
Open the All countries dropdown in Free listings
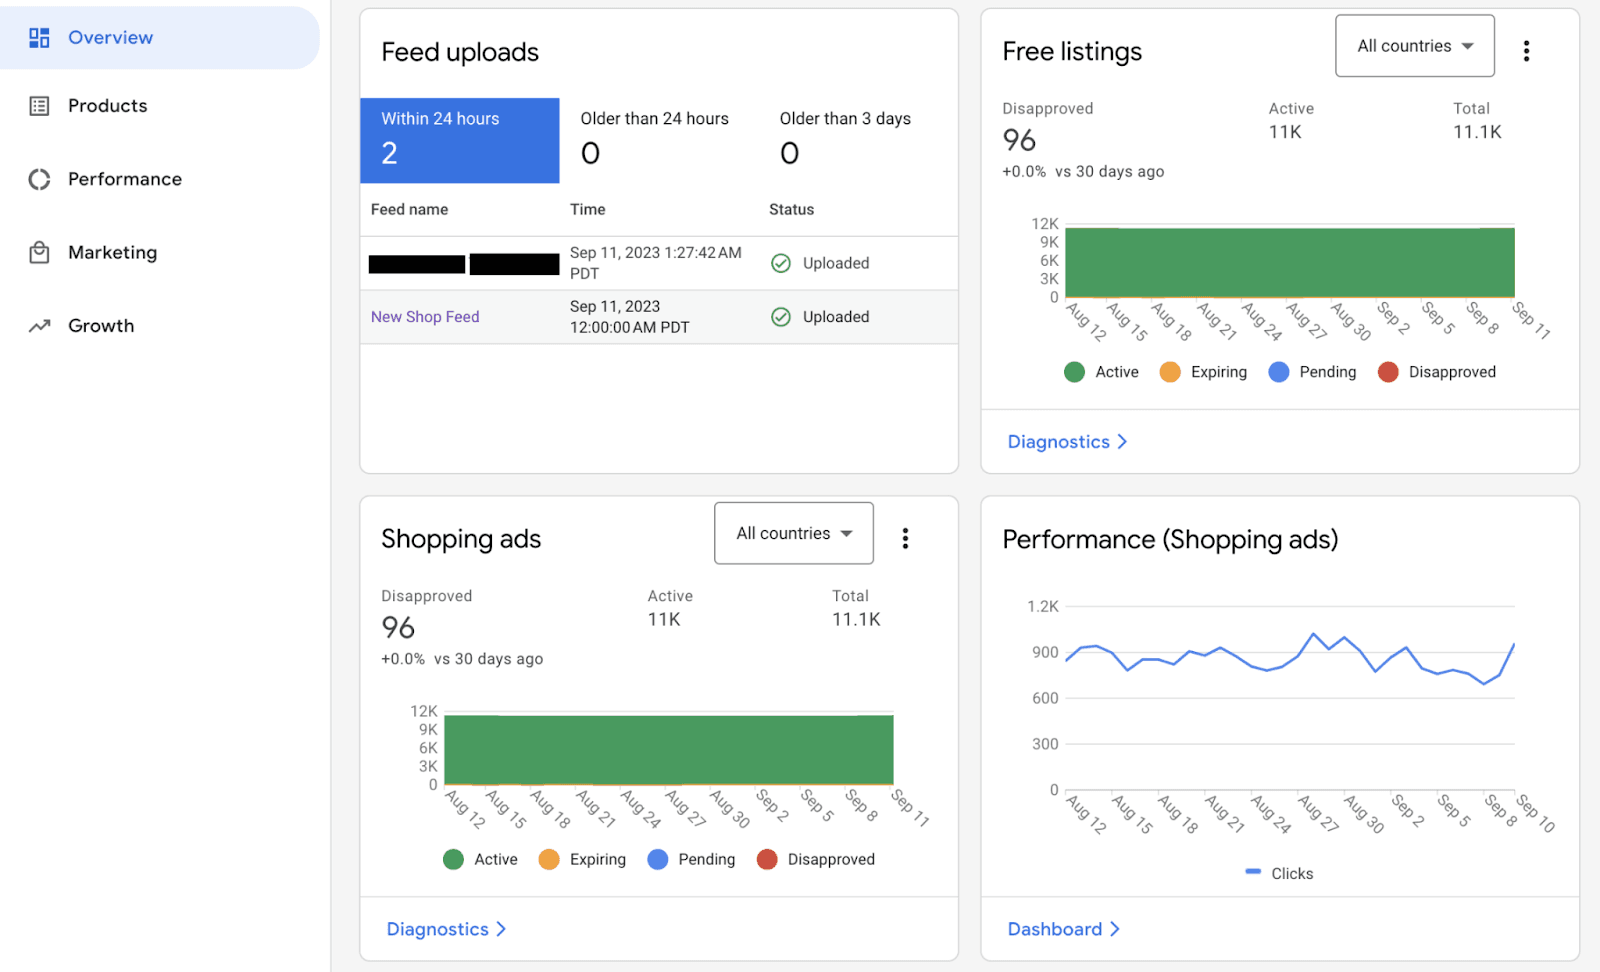[1413, 45]
